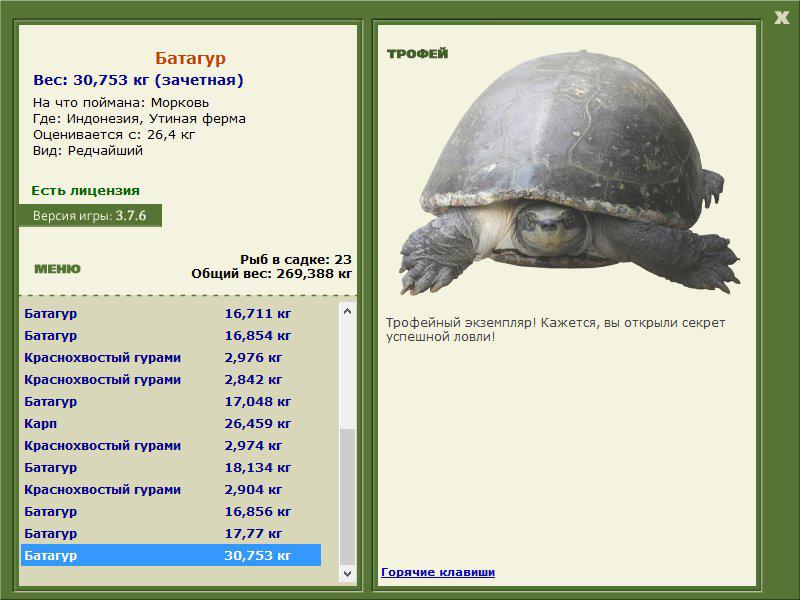Viewport: 800px width, 600px height.
Task: Open the МЕНЮ menu
Action: pos(57,269)
